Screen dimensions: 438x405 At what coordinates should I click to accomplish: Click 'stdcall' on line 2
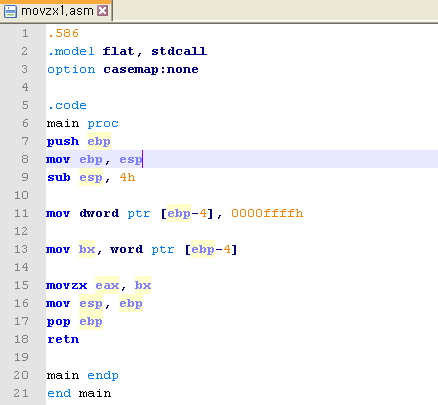pos(179,51)
